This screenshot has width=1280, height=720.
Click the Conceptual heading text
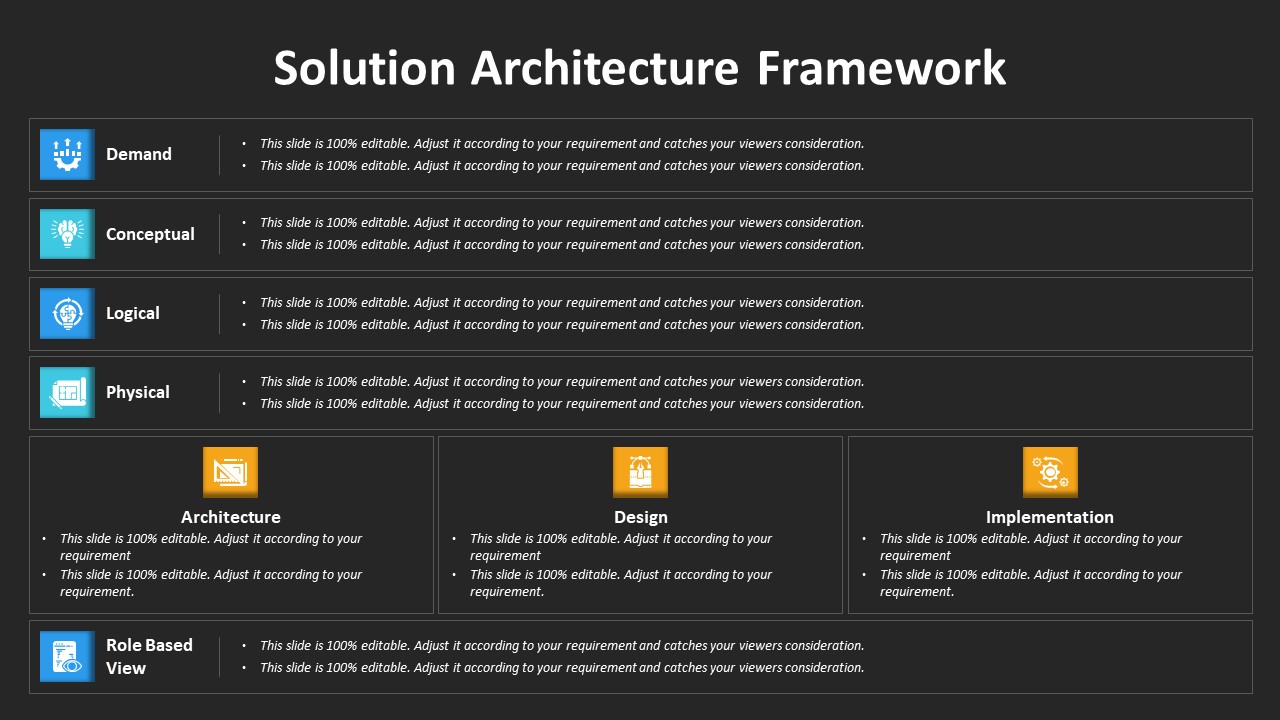pyautogui.click(x=150, y=234)
